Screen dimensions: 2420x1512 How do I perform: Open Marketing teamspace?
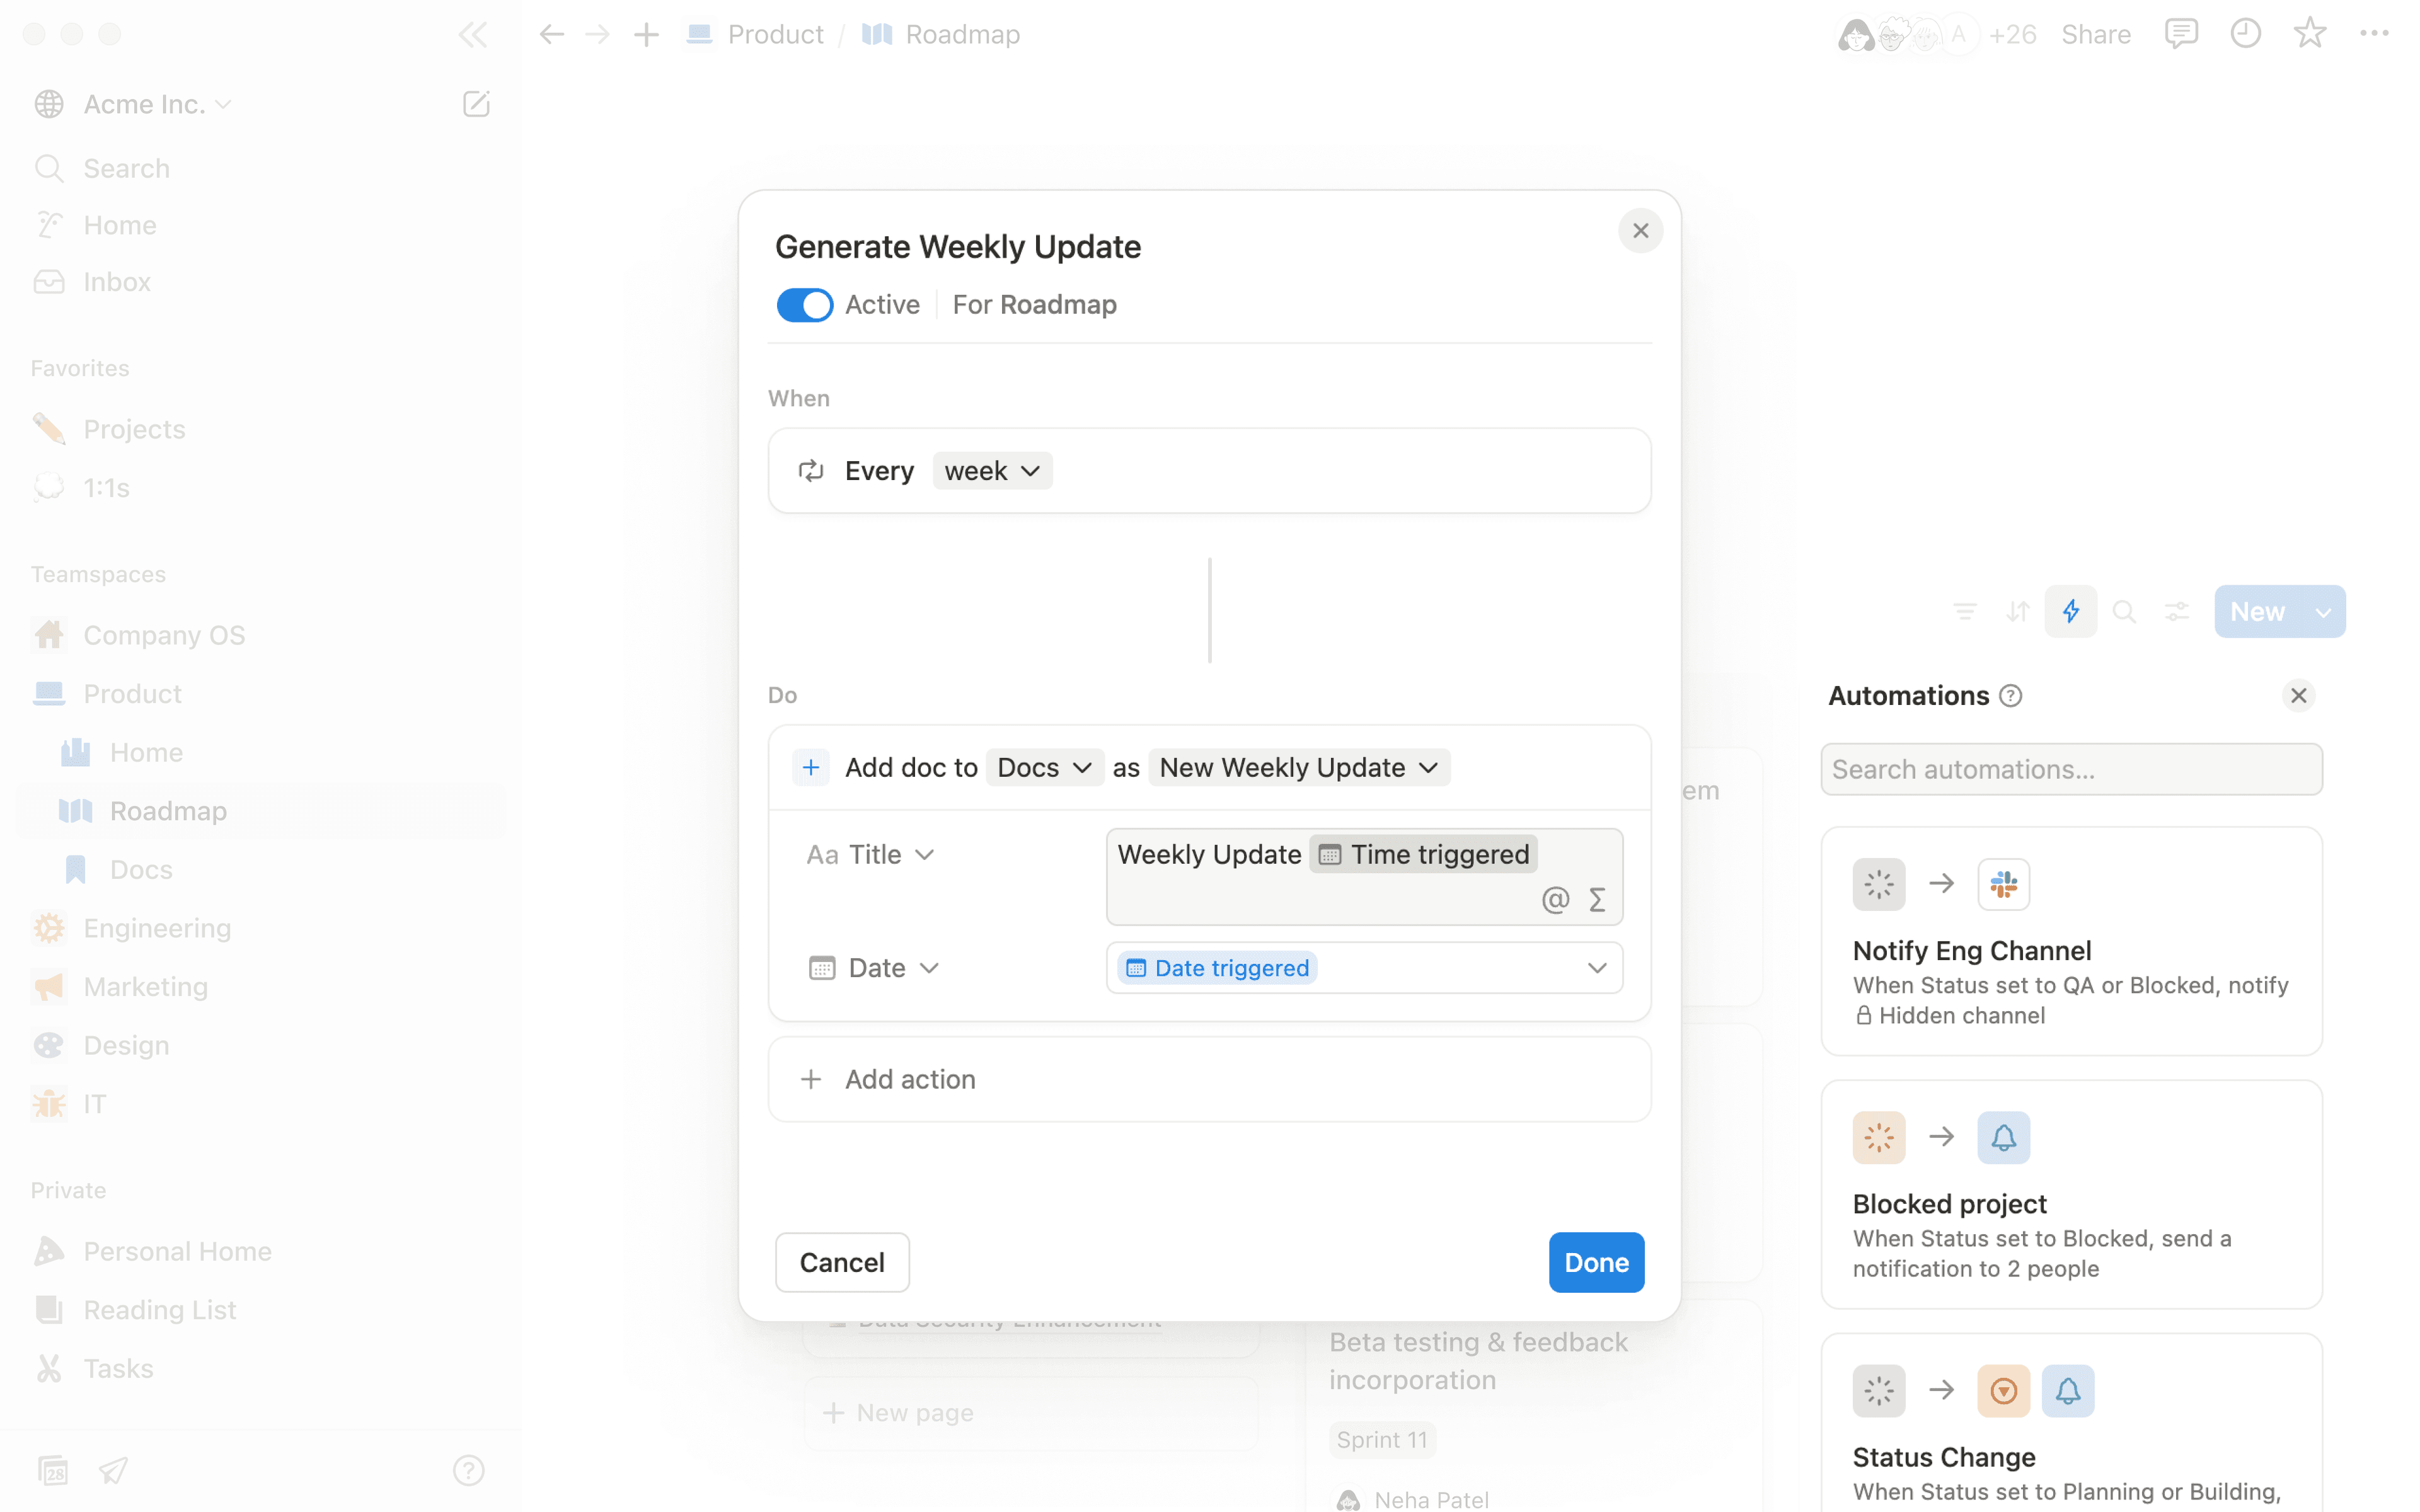coord(260,987)
